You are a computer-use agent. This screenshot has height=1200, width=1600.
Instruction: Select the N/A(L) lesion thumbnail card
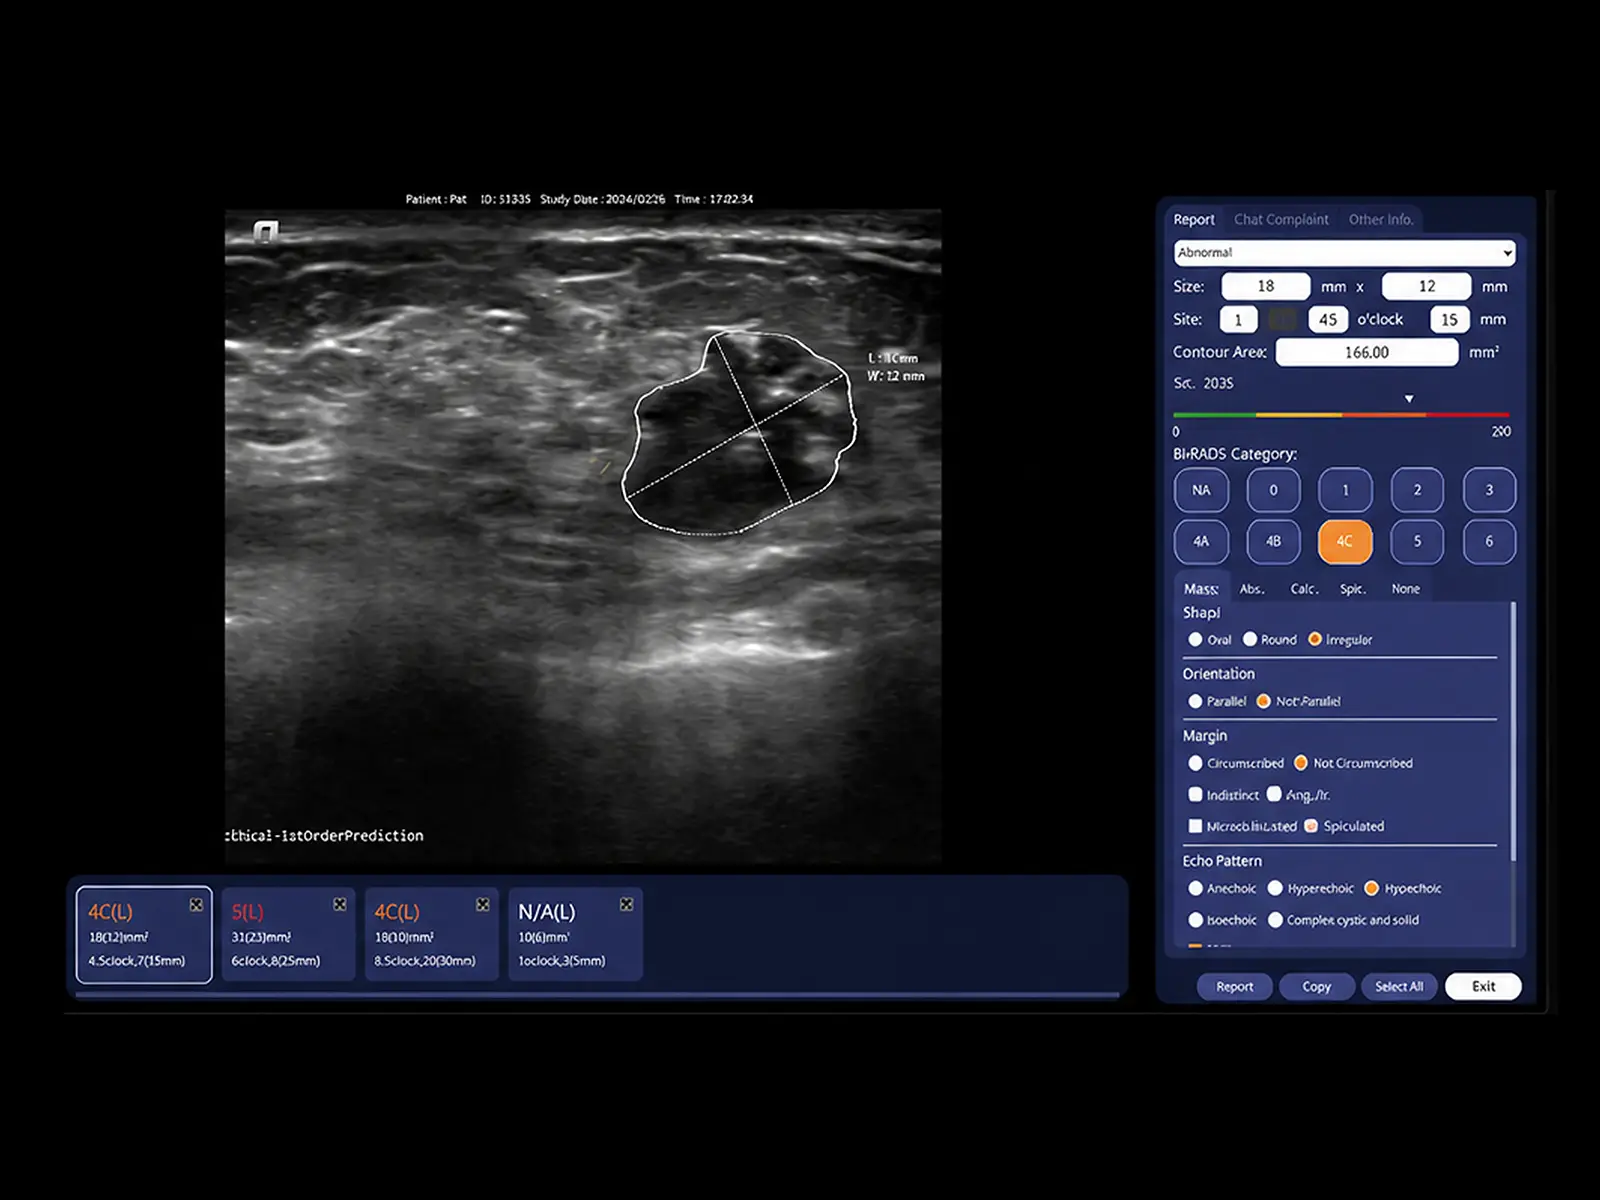click(575, 934)
